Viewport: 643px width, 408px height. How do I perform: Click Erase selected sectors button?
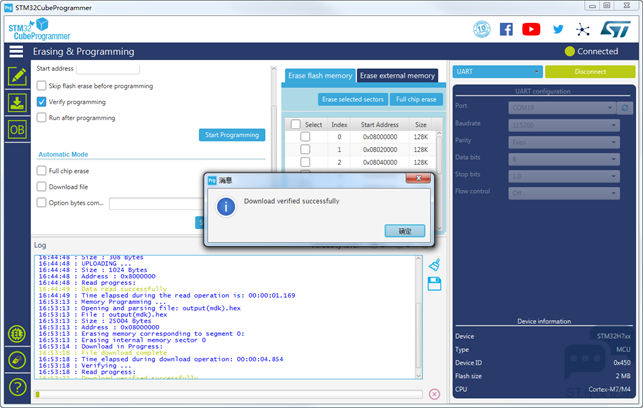click(x=353, y=99)
